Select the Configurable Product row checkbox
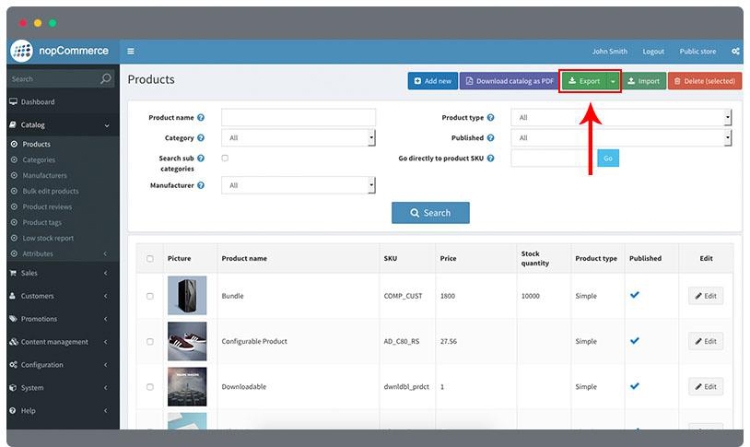 150,342
